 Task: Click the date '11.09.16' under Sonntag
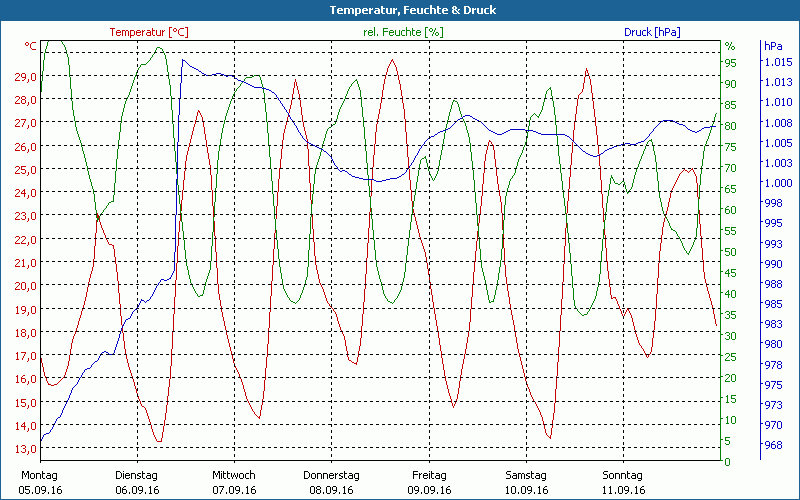[624, 490]
